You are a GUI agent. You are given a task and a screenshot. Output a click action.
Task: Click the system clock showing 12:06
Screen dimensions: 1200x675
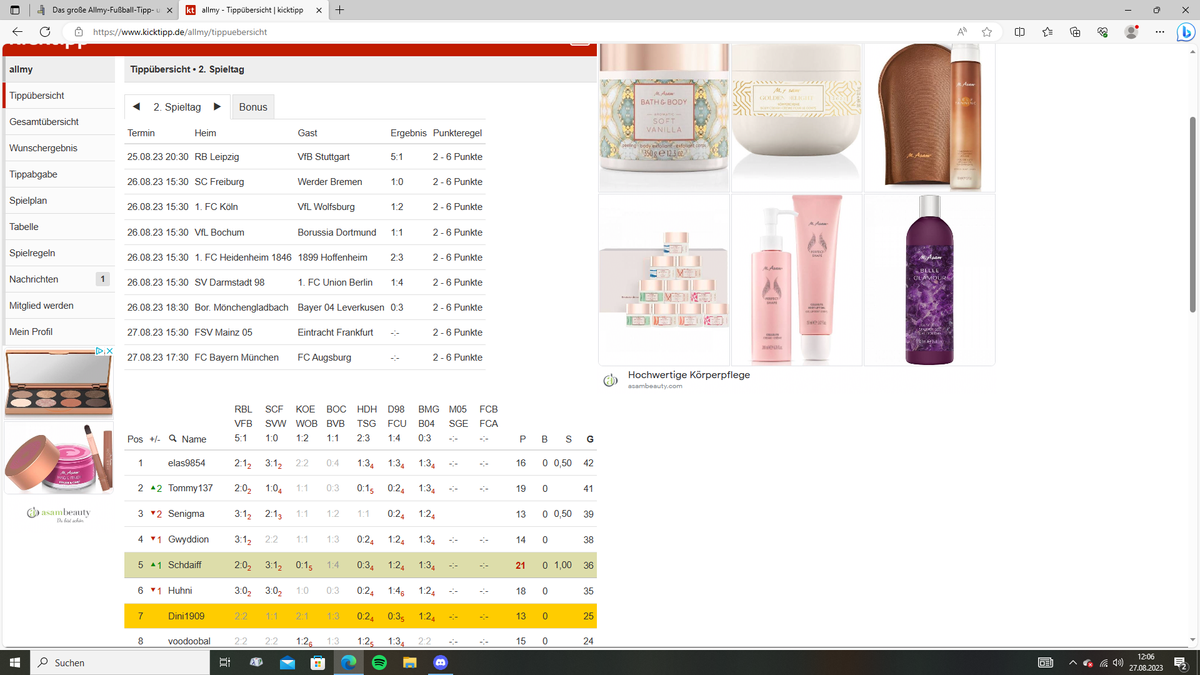pyautogui.click(x=1144, y=657)
